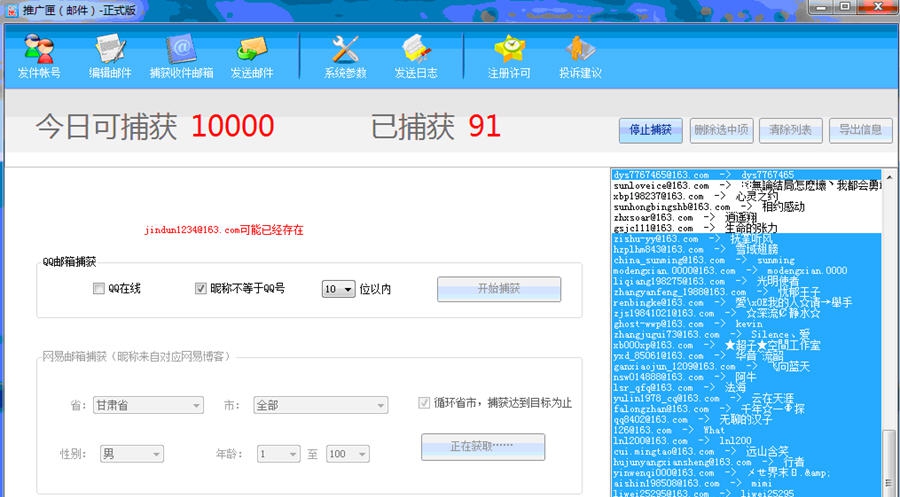The width and height of the screenshot is (900, 497).
Task: Maximize the 推广匣 window
Action: [x=845, y=6]
